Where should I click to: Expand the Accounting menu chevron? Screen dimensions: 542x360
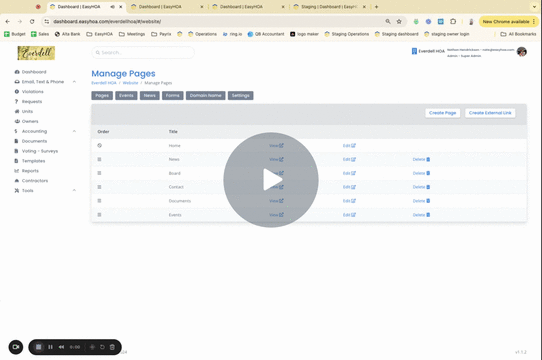pos(74,131)
